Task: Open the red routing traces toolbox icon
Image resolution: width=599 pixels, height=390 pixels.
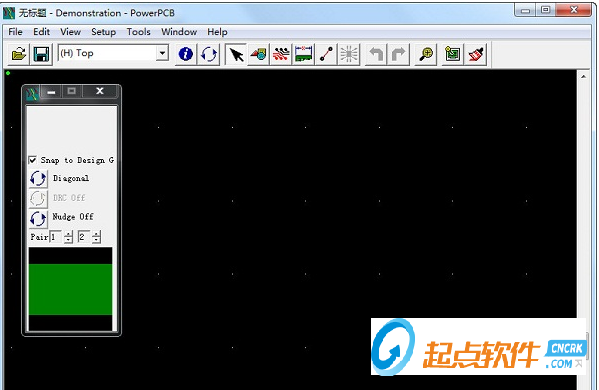Action: coord(281,54)
